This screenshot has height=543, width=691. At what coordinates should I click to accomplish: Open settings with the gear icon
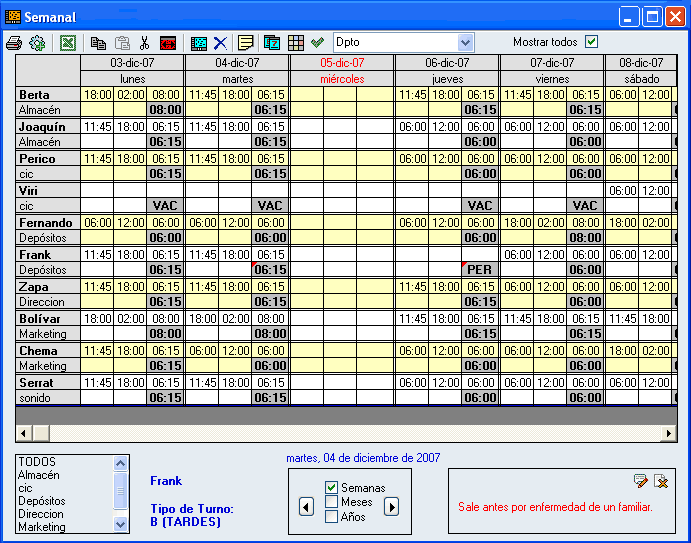coord(38,43)
